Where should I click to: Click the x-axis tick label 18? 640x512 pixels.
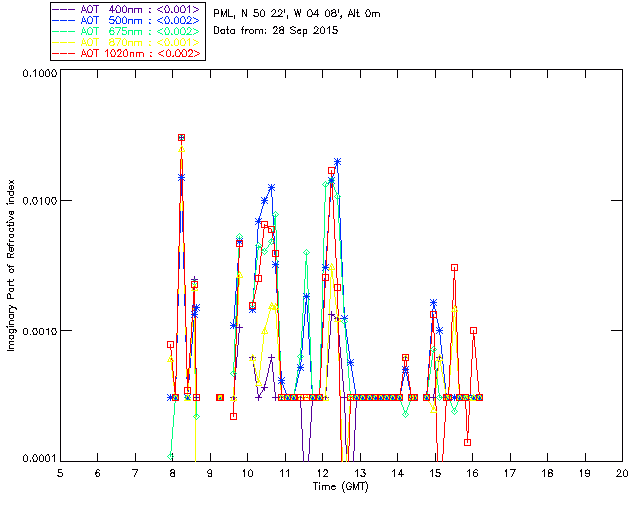tap(547, 473)
